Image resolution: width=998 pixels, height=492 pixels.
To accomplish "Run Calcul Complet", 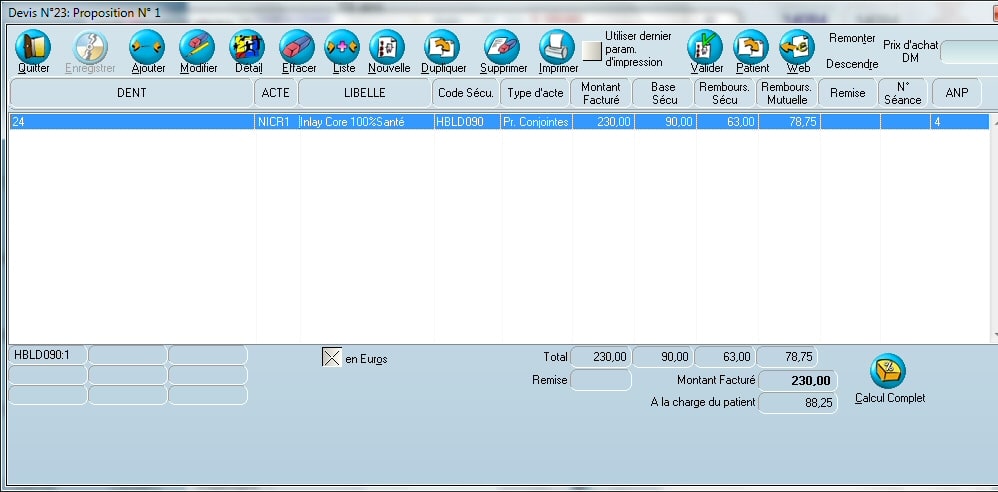I will (888, 372).
